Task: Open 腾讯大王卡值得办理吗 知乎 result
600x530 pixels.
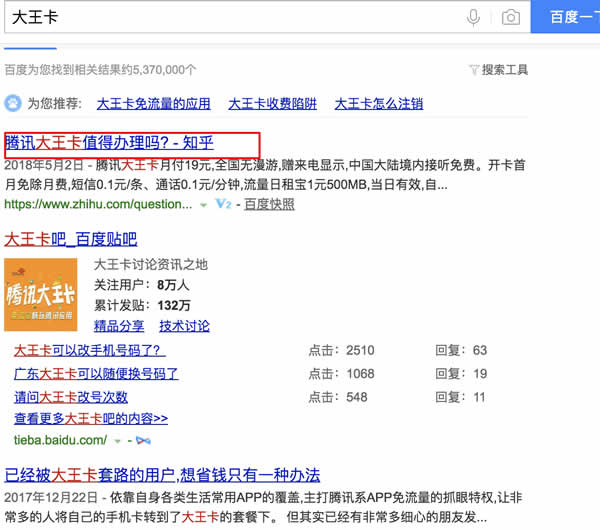Action: coord(109,142)
